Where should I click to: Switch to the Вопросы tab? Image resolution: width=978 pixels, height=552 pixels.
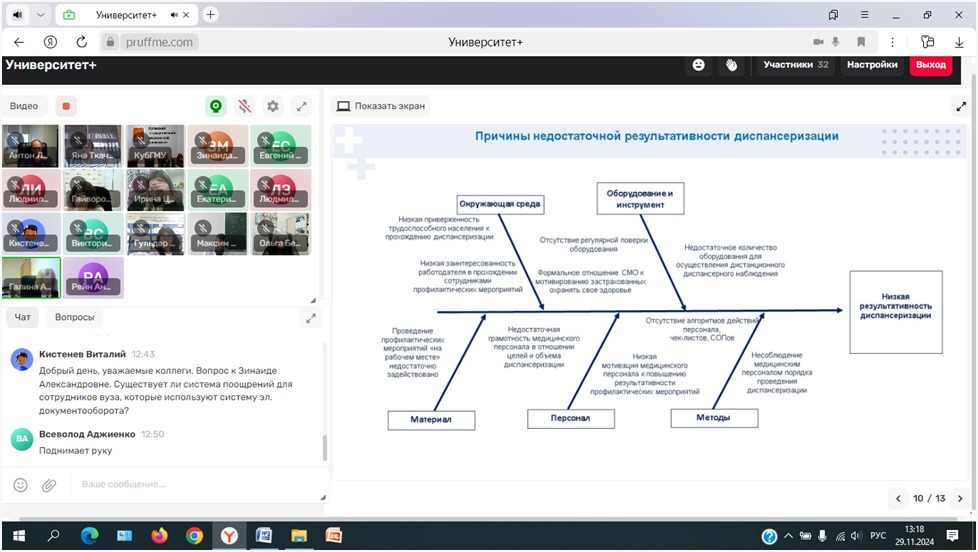click(75, 317)
